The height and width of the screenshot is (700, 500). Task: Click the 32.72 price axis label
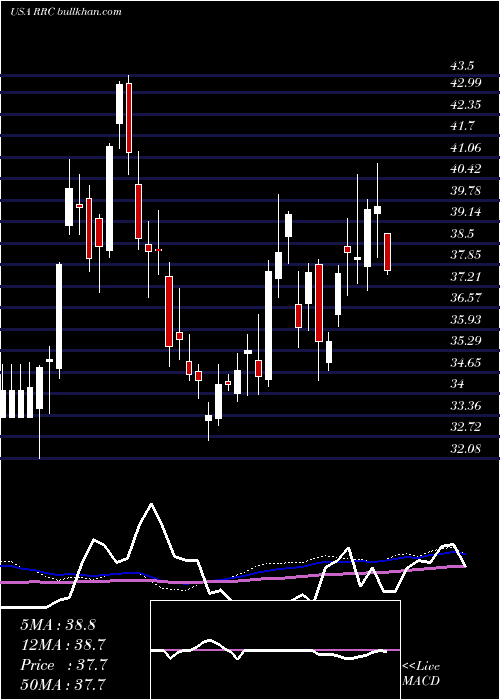[x=466, y=427]
